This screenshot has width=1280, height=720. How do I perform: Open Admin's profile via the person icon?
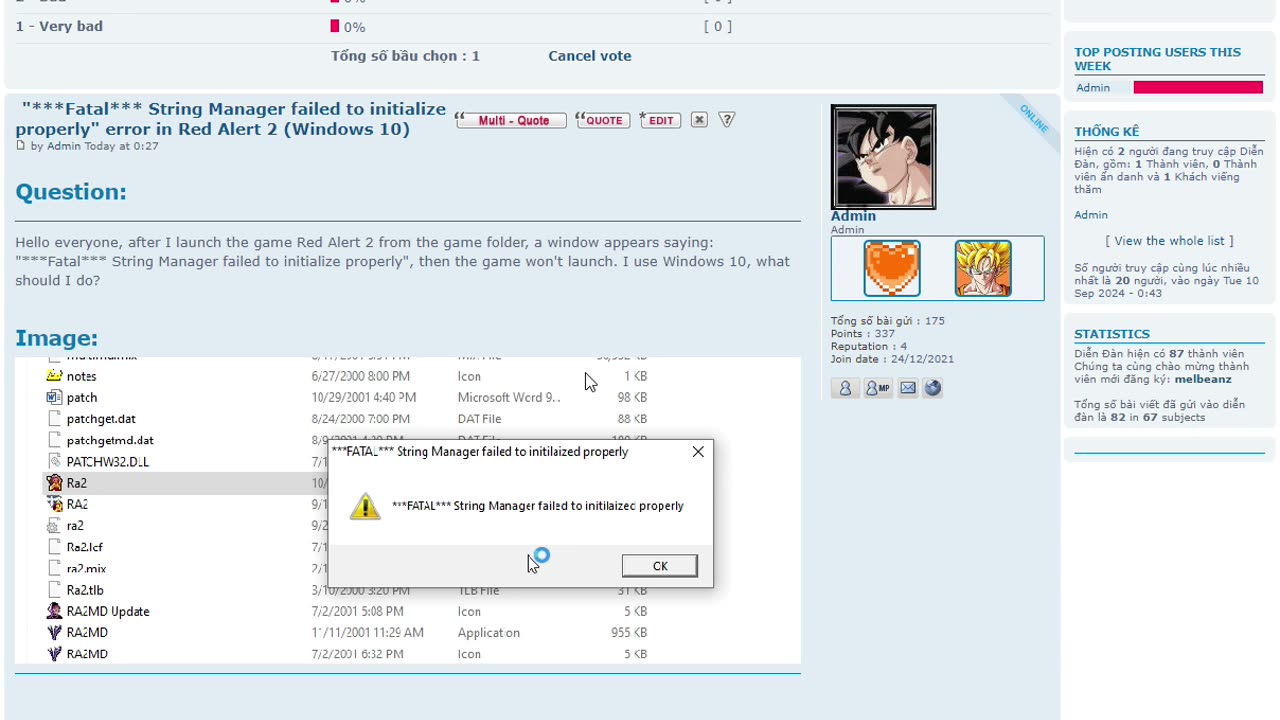[x=845, y=388]
